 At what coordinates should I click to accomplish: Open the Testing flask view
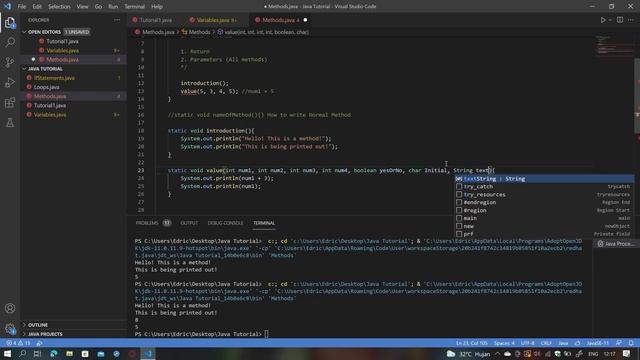tap(10, 122)
